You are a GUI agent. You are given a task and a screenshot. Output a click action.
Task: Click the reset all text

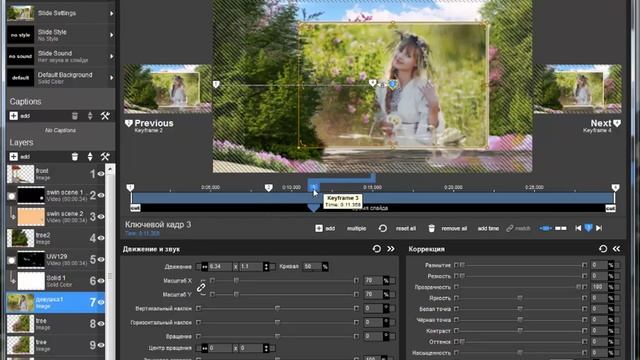click(406, 228)
